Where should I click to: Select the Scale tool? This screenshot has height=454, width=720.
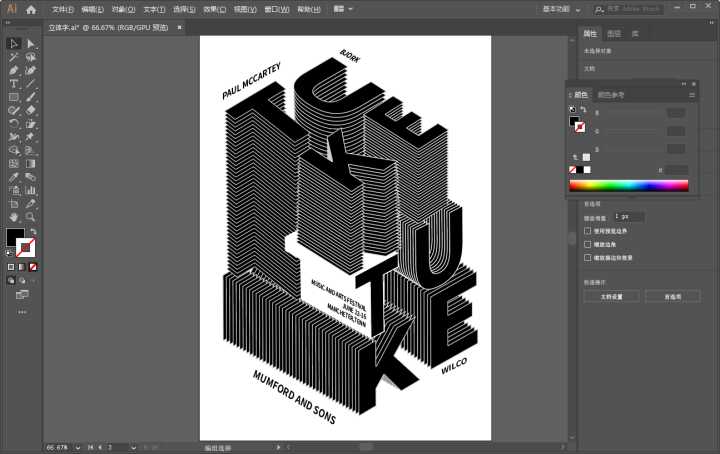pos(31,123)
